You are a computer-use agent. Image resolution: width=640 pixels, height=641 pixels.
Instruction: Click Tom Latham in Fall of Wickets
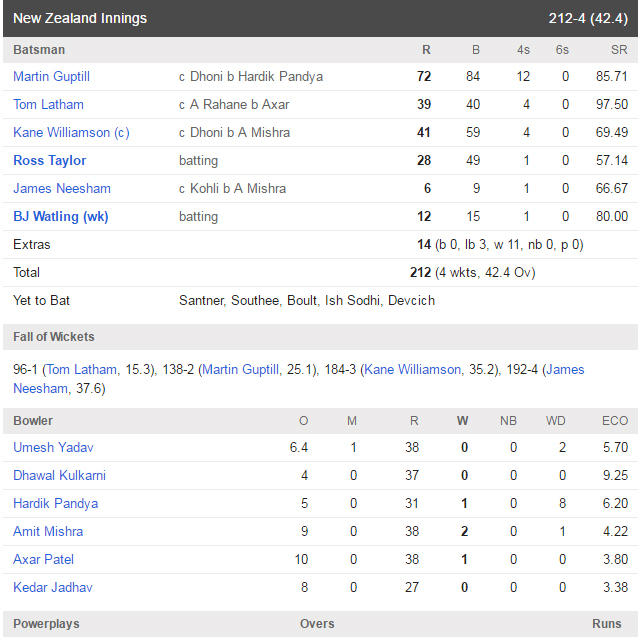(x=82, y=370)
